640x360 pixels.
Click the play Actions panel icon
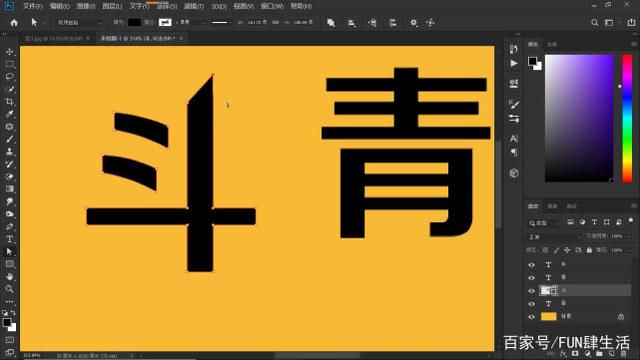click(514, 63)
